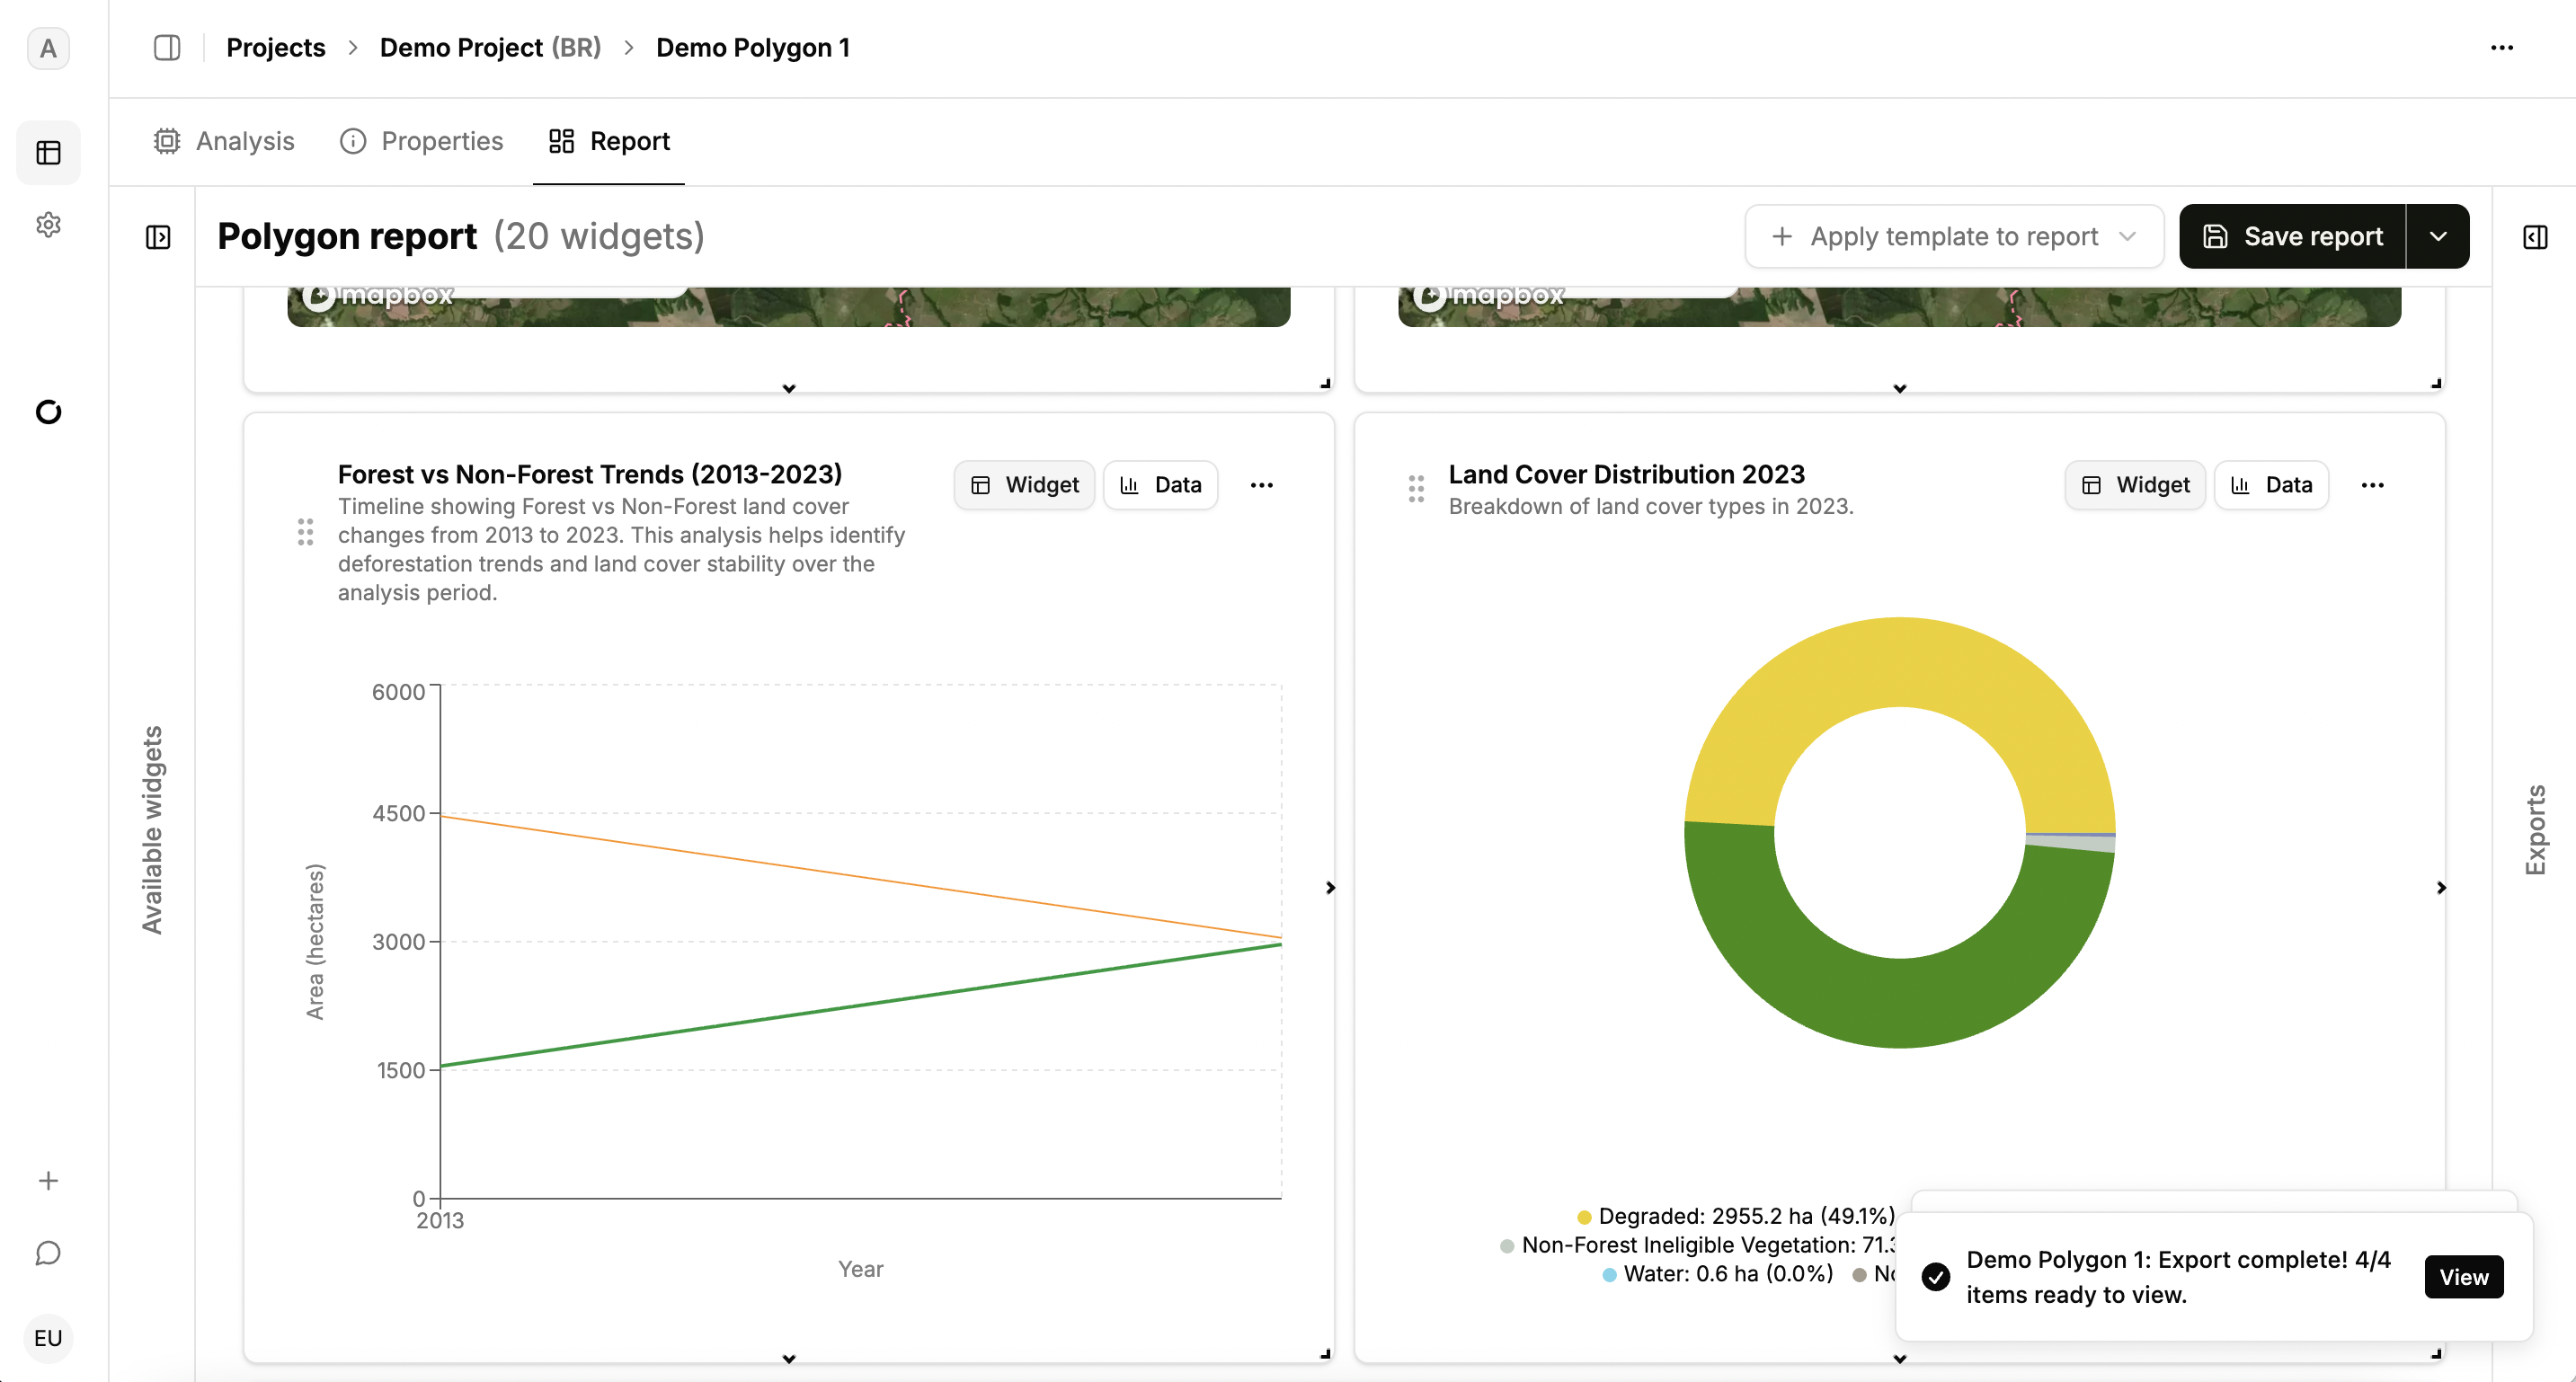Expand Save report dropdown arrow
The height and width of the screenshot is (1382, 2576).
coord(2438,236)
